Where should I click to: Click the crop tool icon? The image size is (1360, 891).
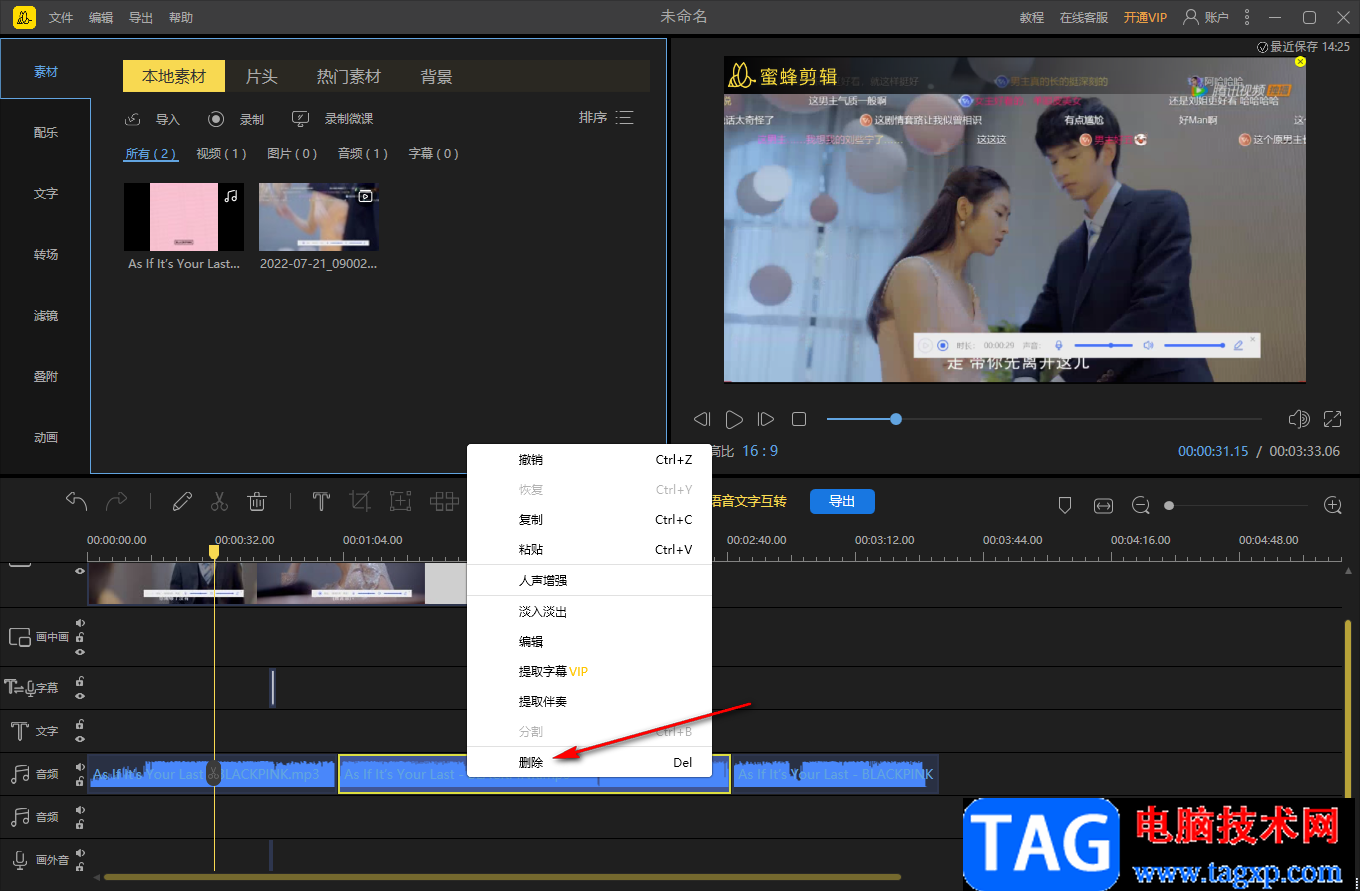pos(359,501)
